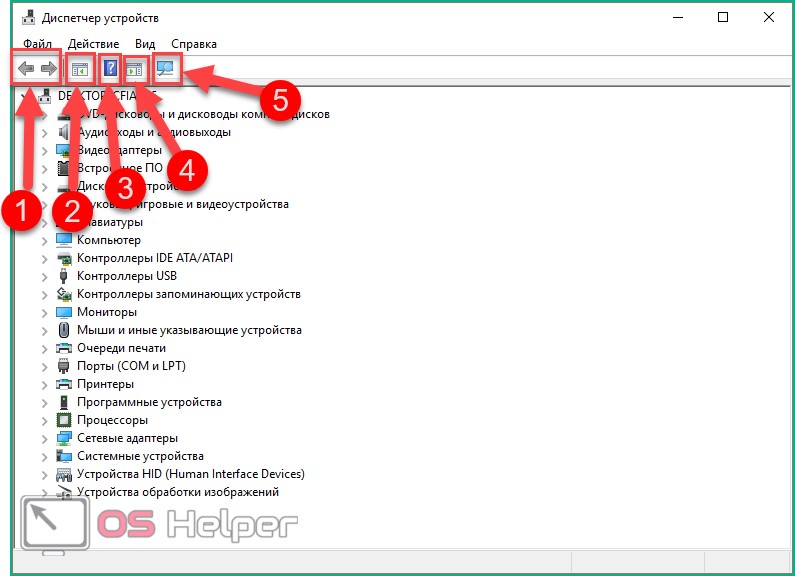Click the printer icon beside Очереди печати

click(64, 348)
